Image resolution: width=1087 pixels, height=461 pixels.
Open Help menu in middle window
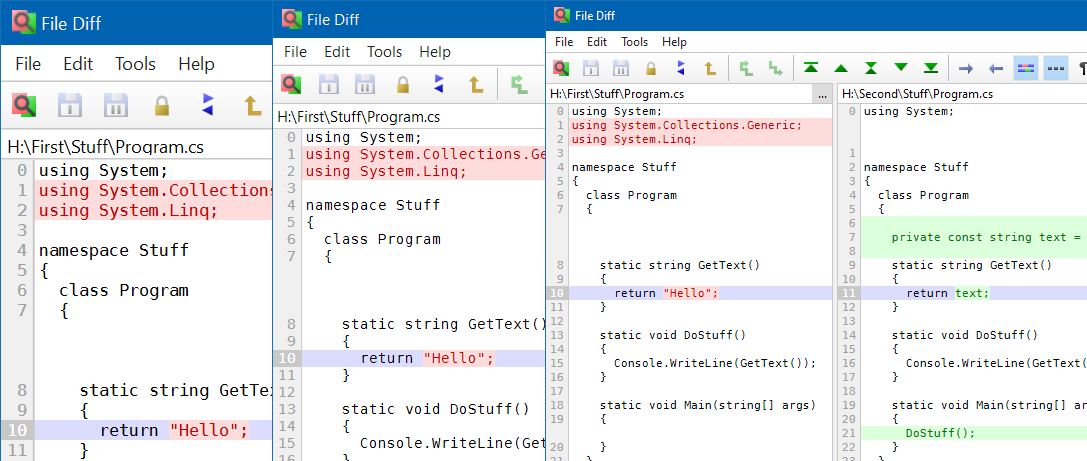pos(435,52)
